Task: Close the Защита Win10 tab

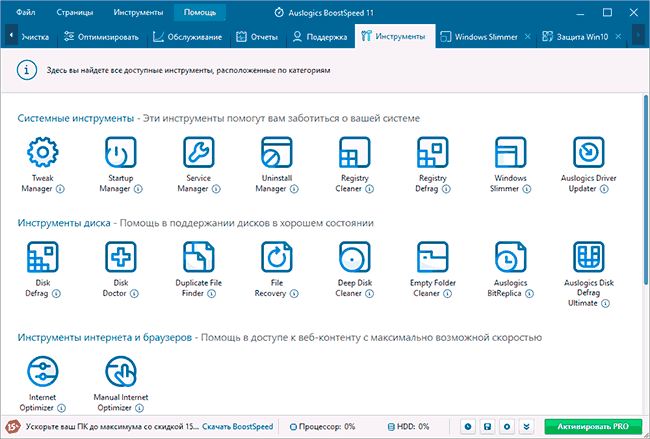Action: pyautogui.click(x=618, y=36)
